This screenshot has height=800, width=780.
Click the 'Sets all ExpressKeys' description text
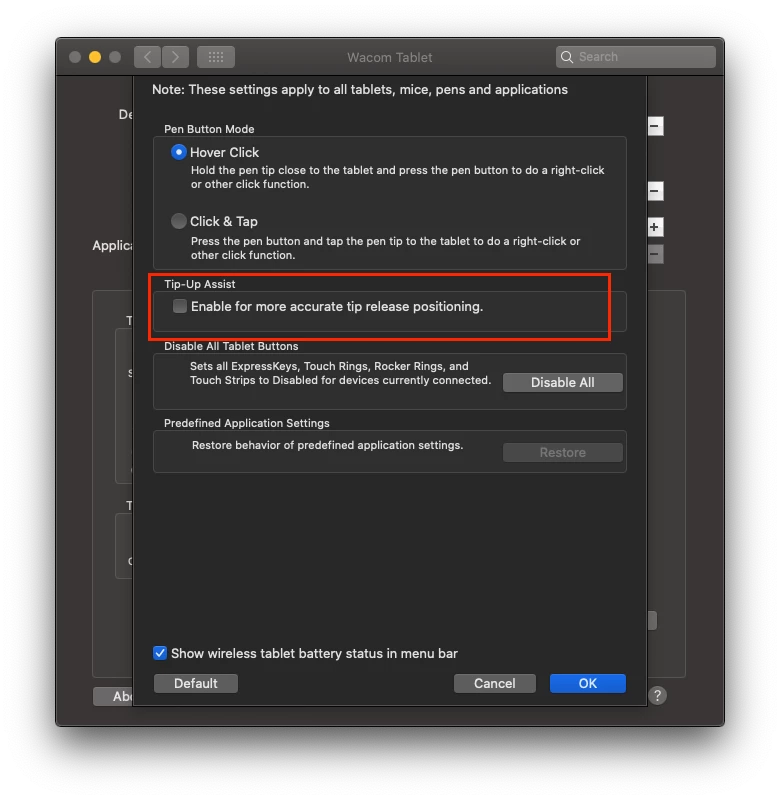point(340,373)
